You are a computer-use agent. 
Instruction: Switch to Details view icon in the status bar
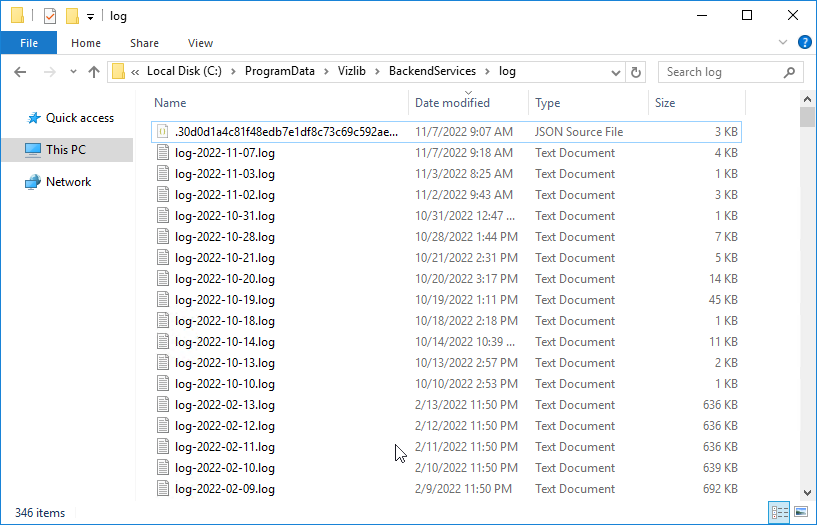coord(779,512)
